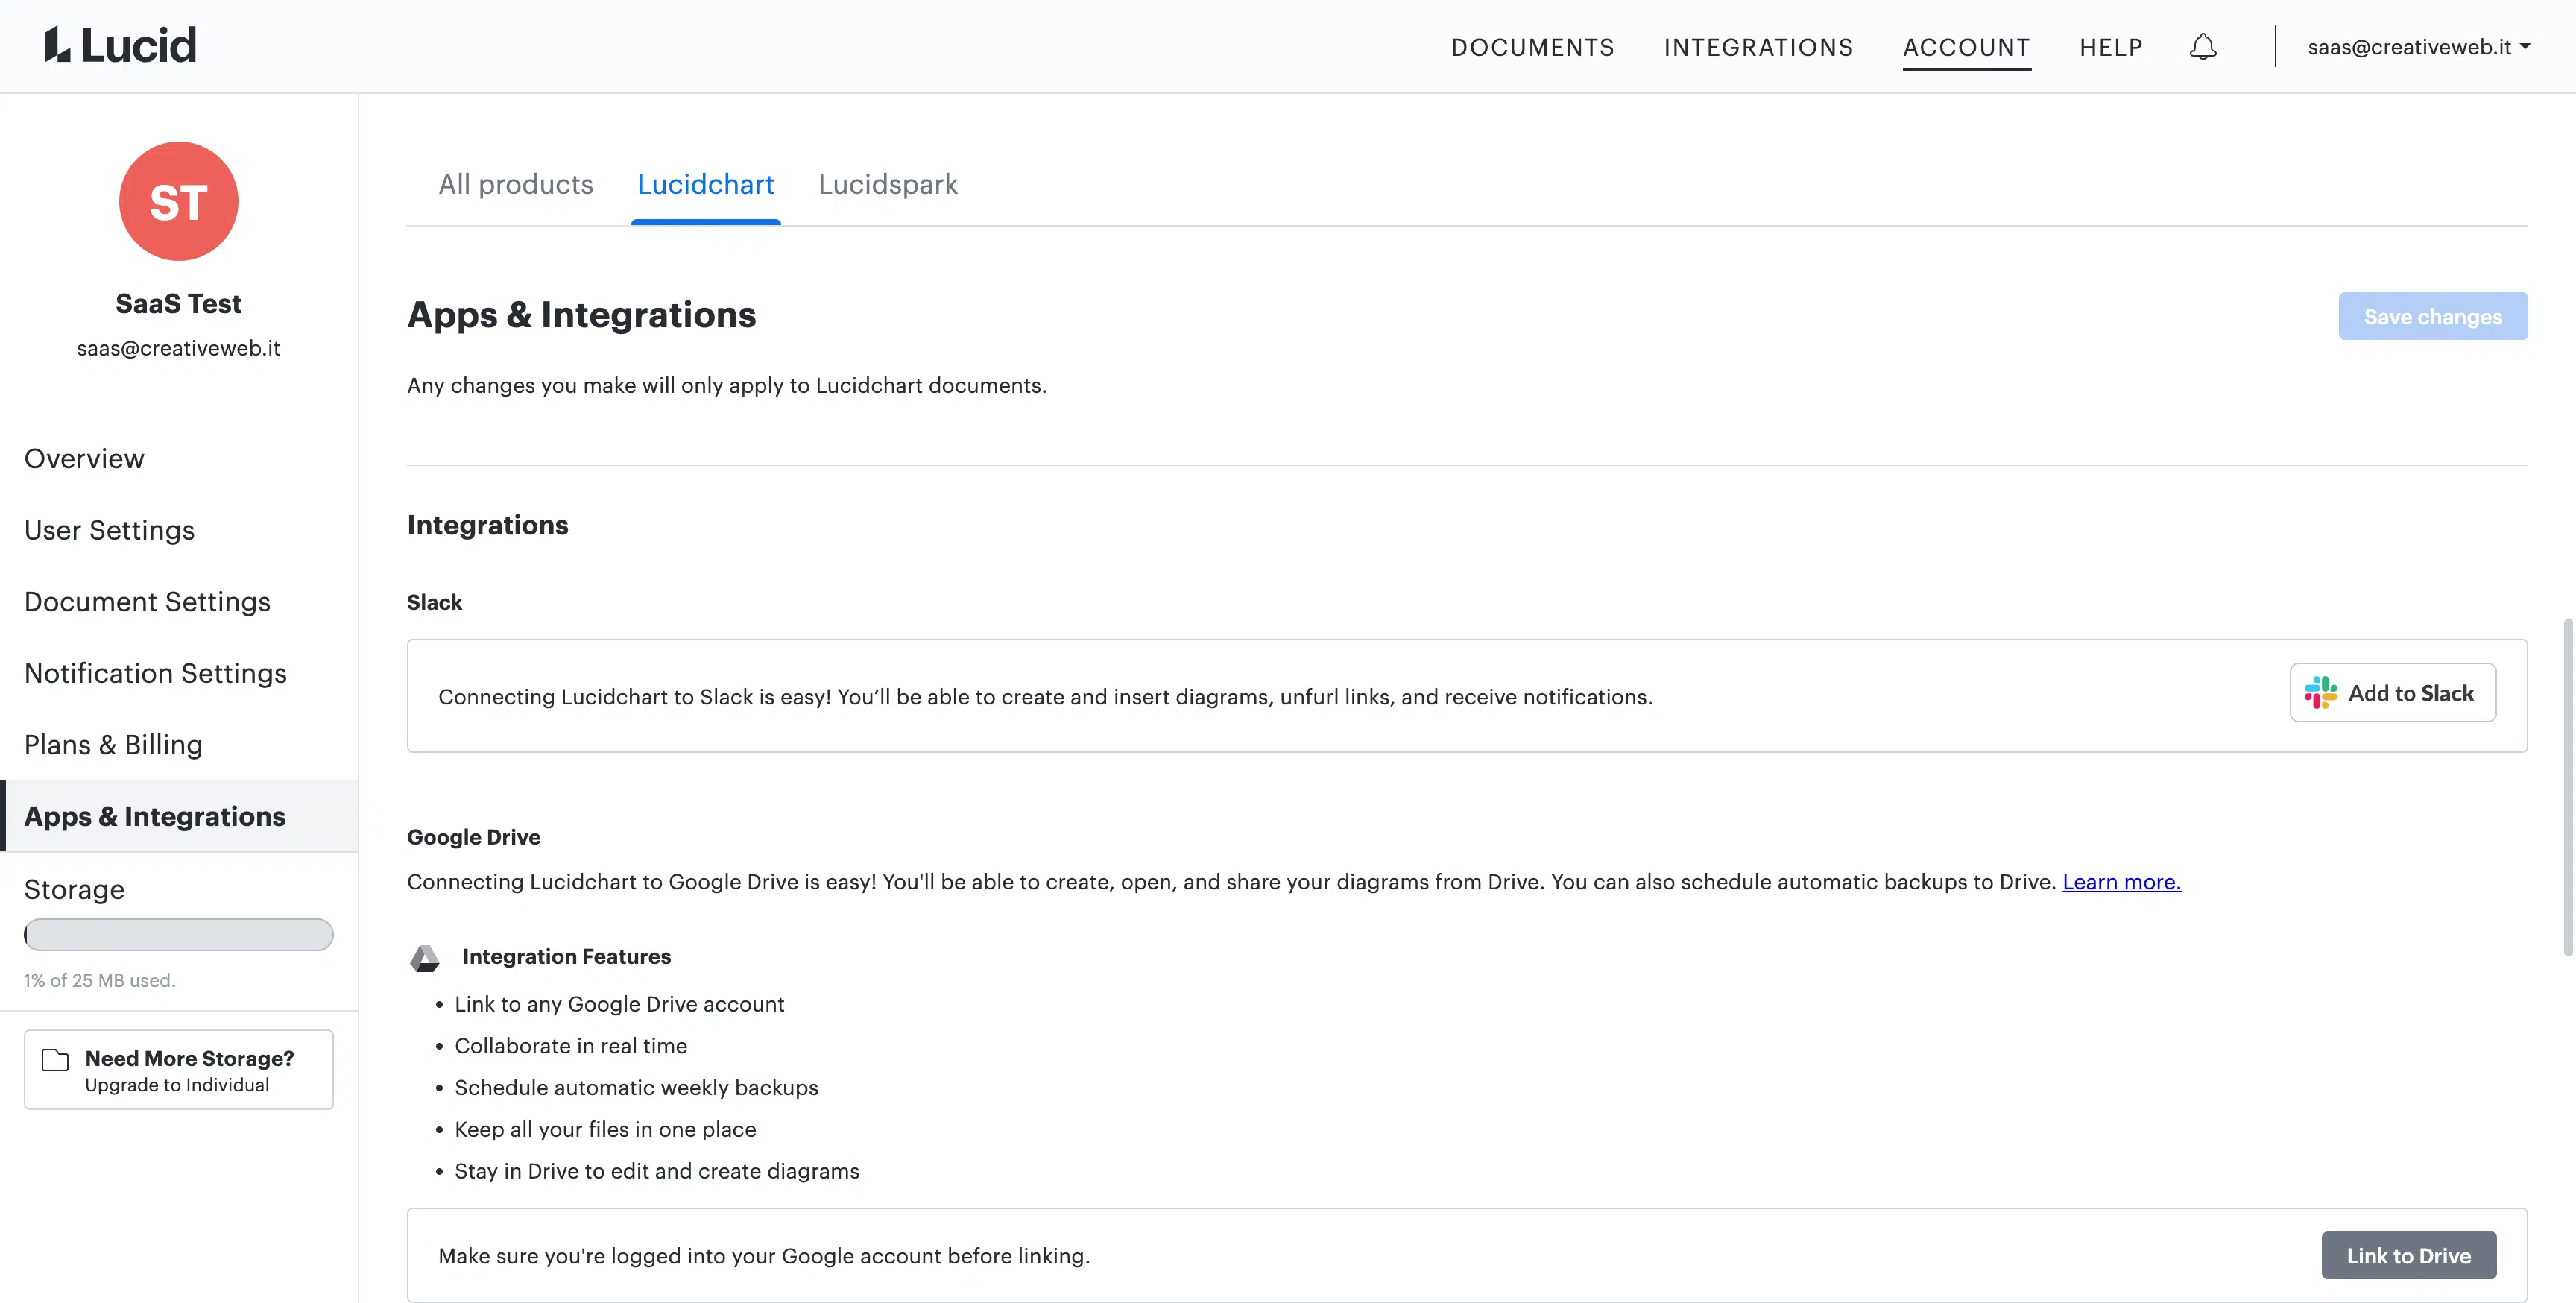Click 'Collaborate in real time' item
This screenshot has width=2576, height=1303.
[x=571, y=1046]
